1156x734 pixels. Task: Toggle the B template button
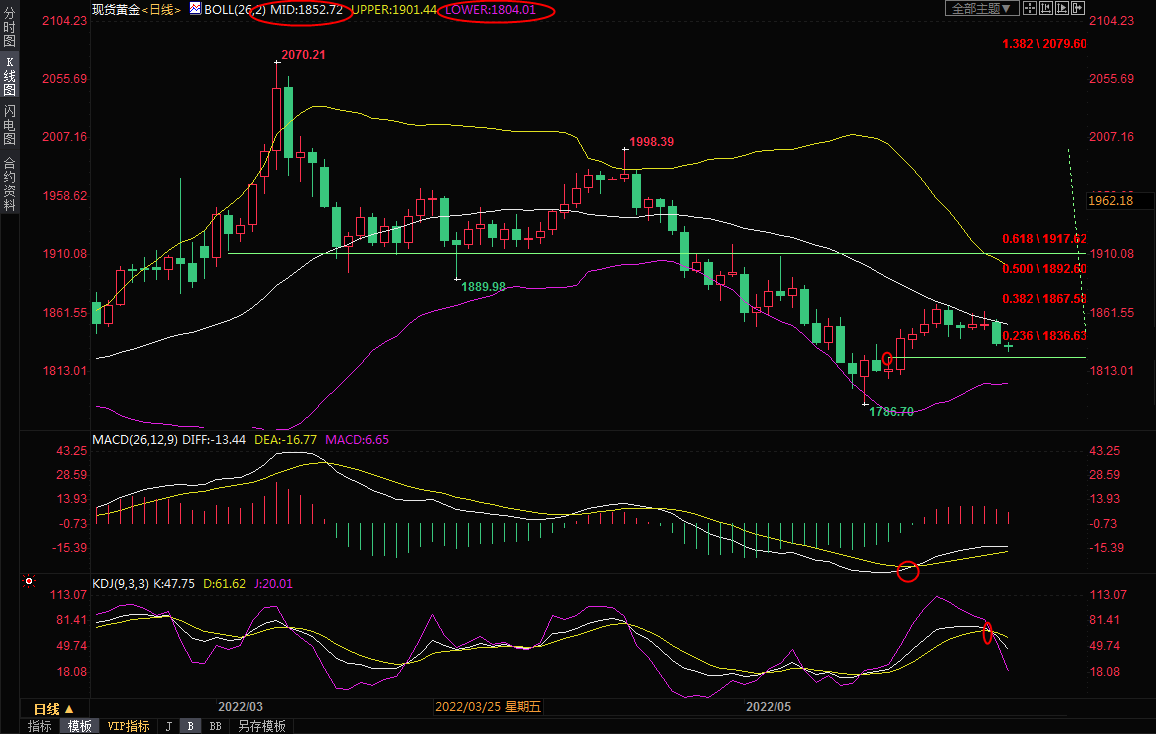pos(191,726)
